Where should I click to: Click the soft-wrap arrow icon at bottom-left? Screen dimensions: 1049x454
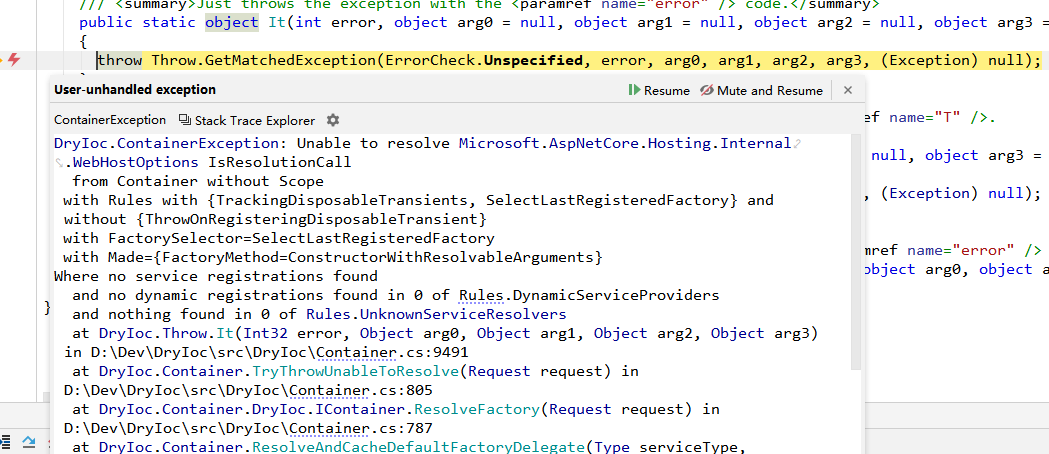[28, 442]
